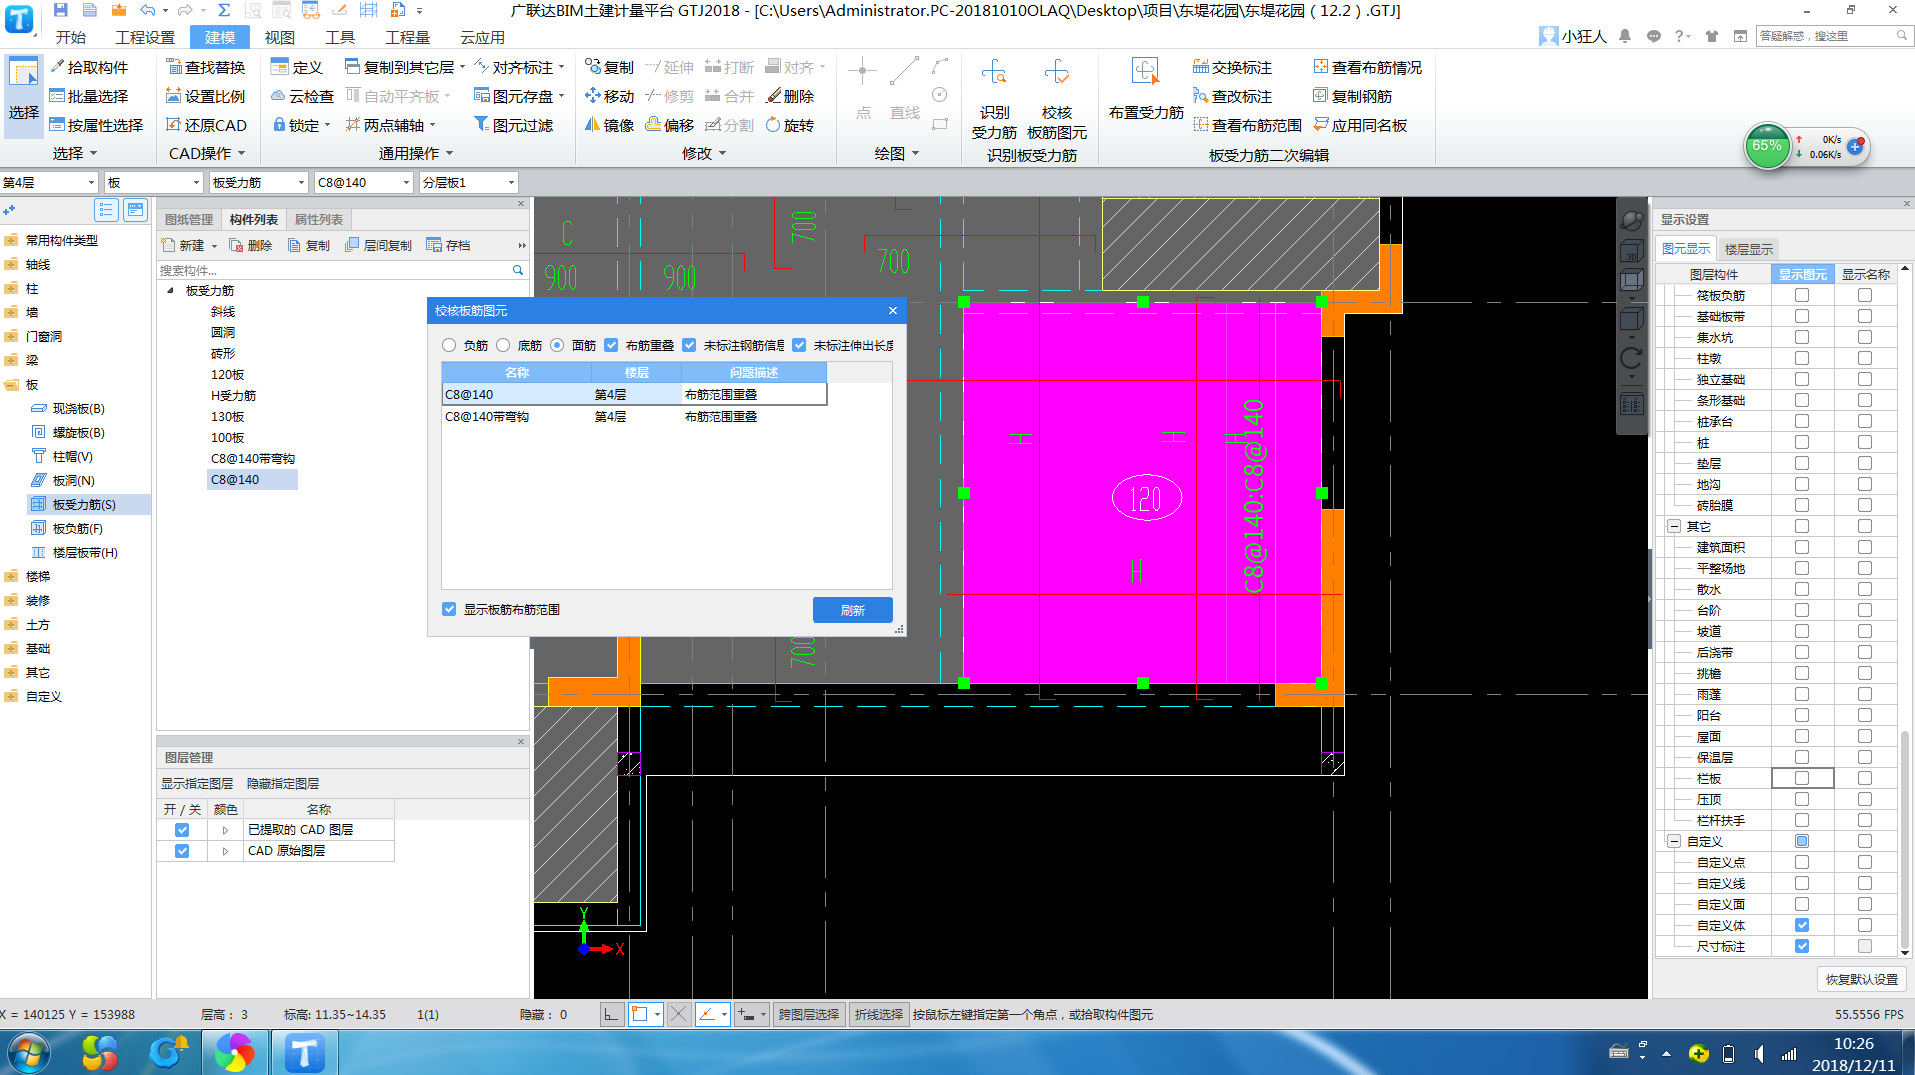Click 层间复制 inter-floor copy button
The height and width of the screenshot is (1075, 1915).
click(x=378, y=245)
